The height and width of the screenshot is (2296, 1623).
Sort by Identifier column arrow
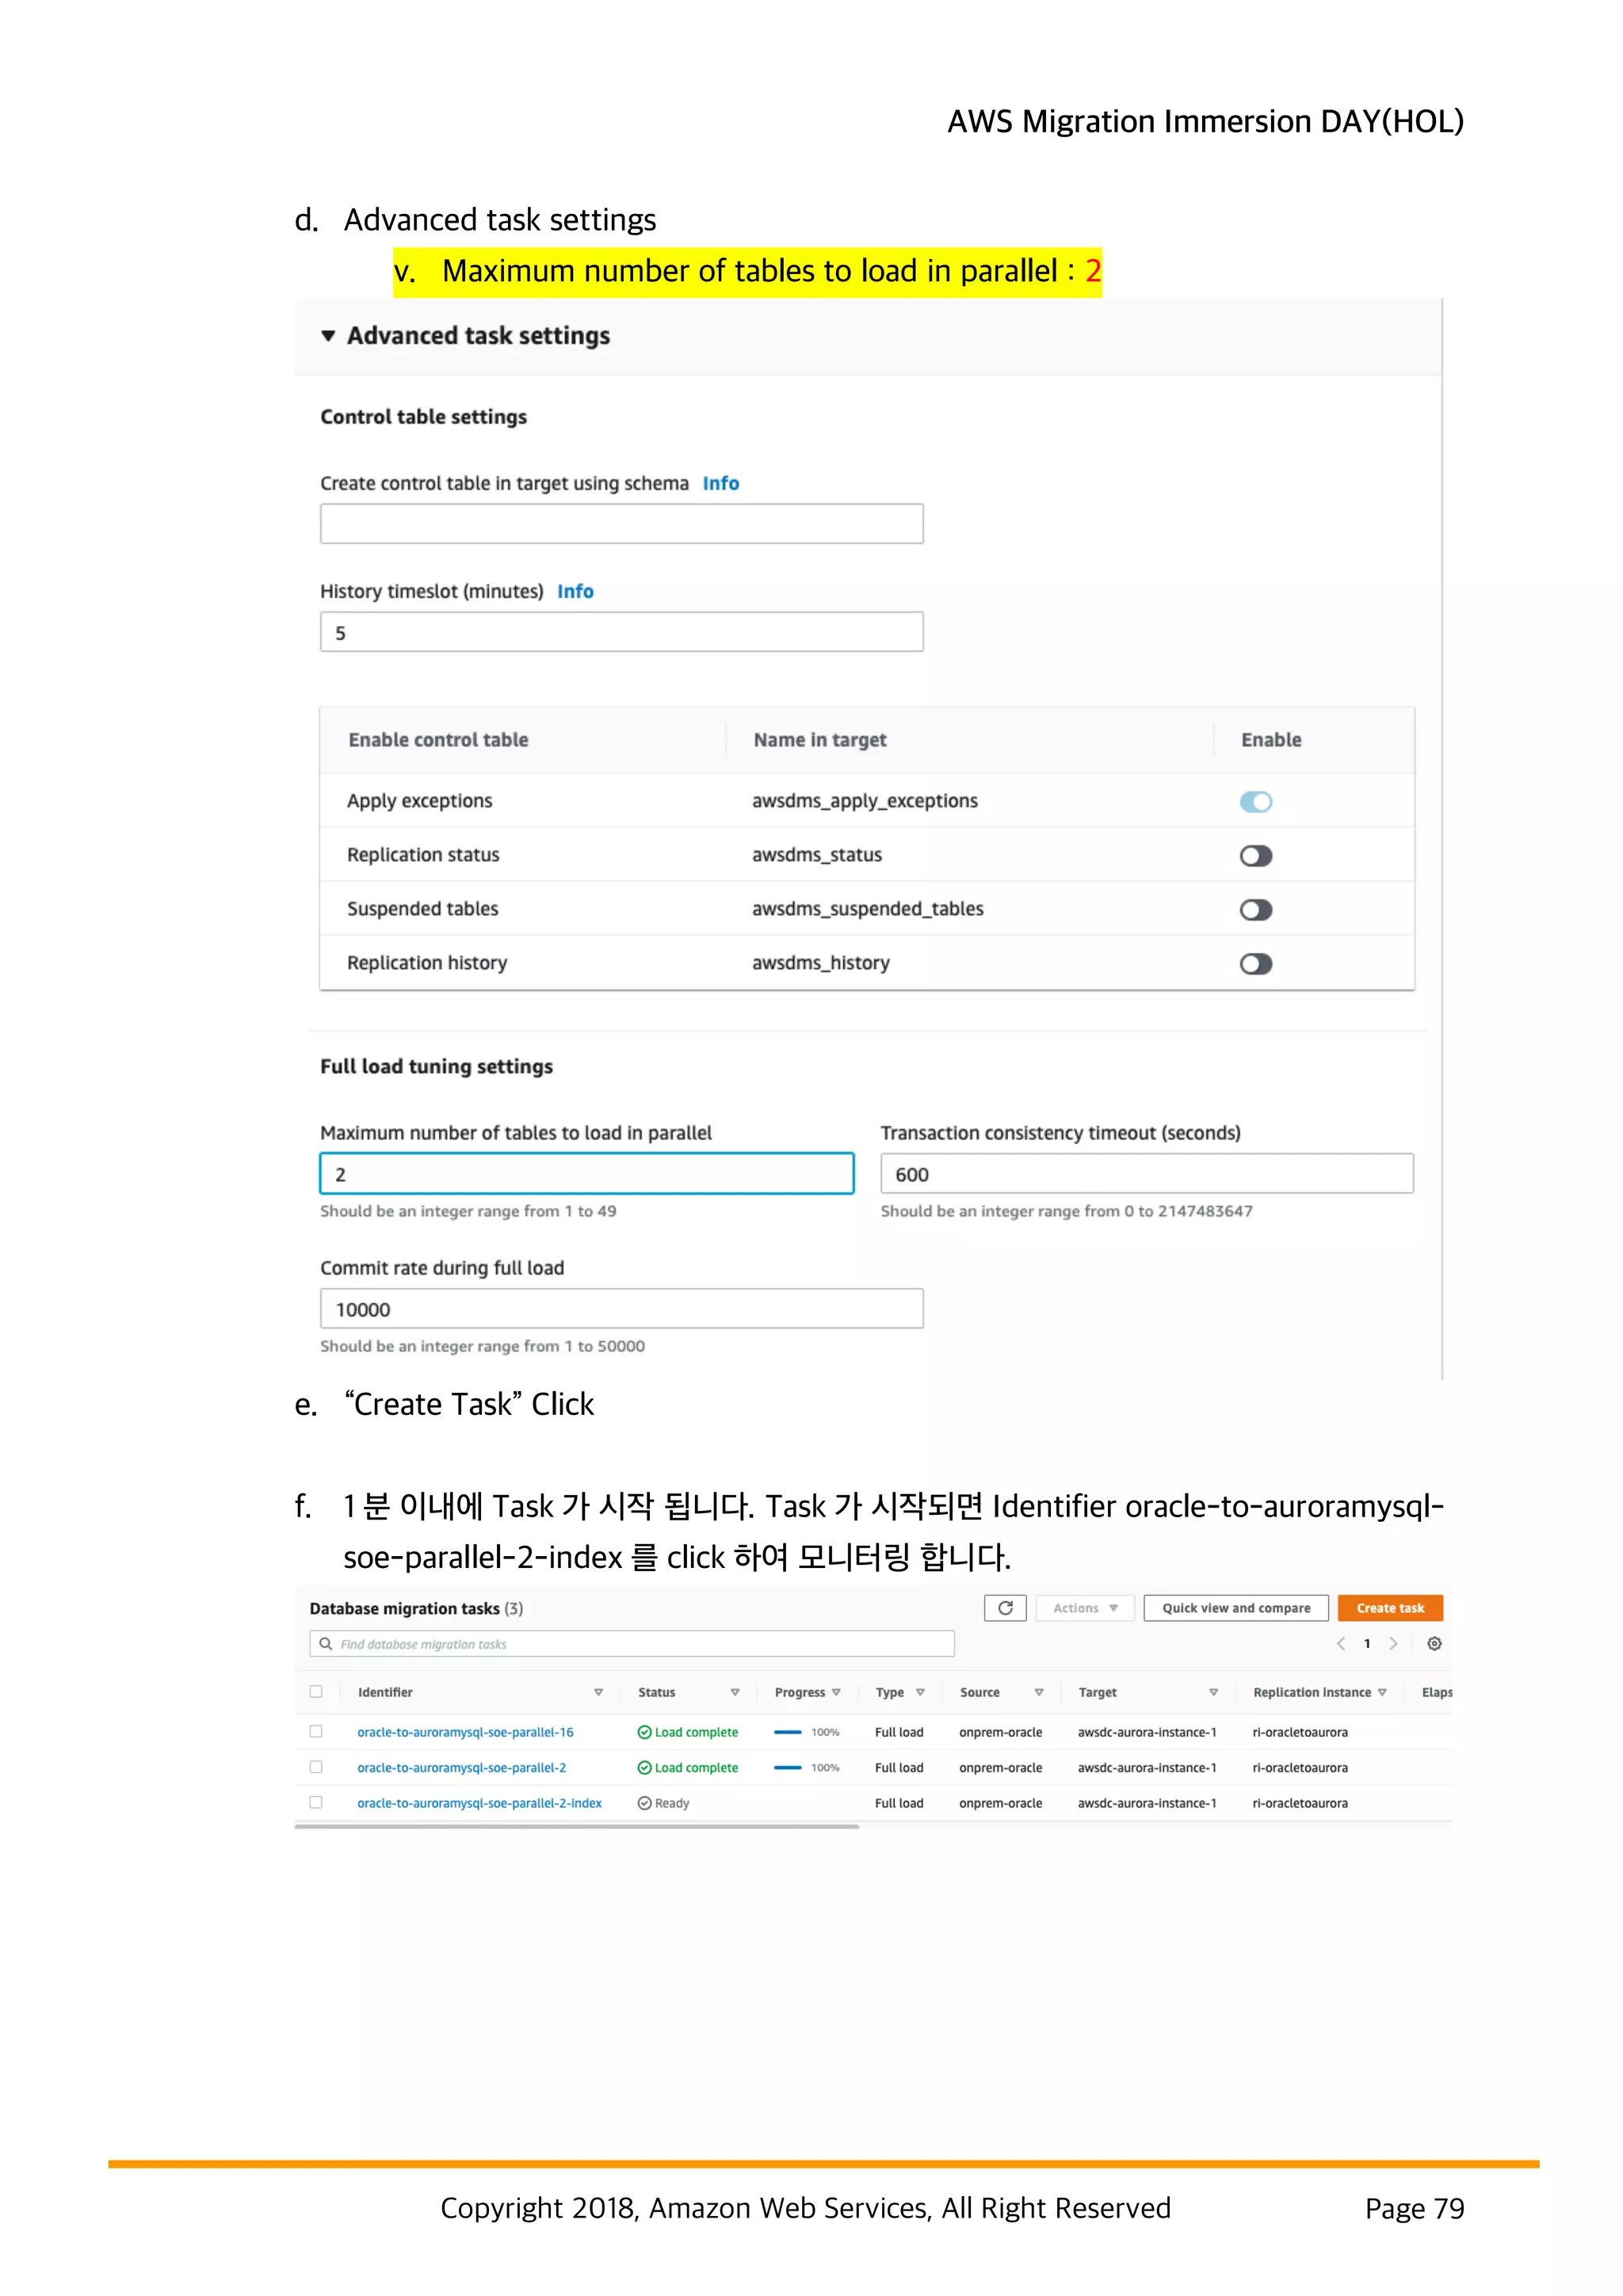pyautogui.click(x=598, y=1693)
